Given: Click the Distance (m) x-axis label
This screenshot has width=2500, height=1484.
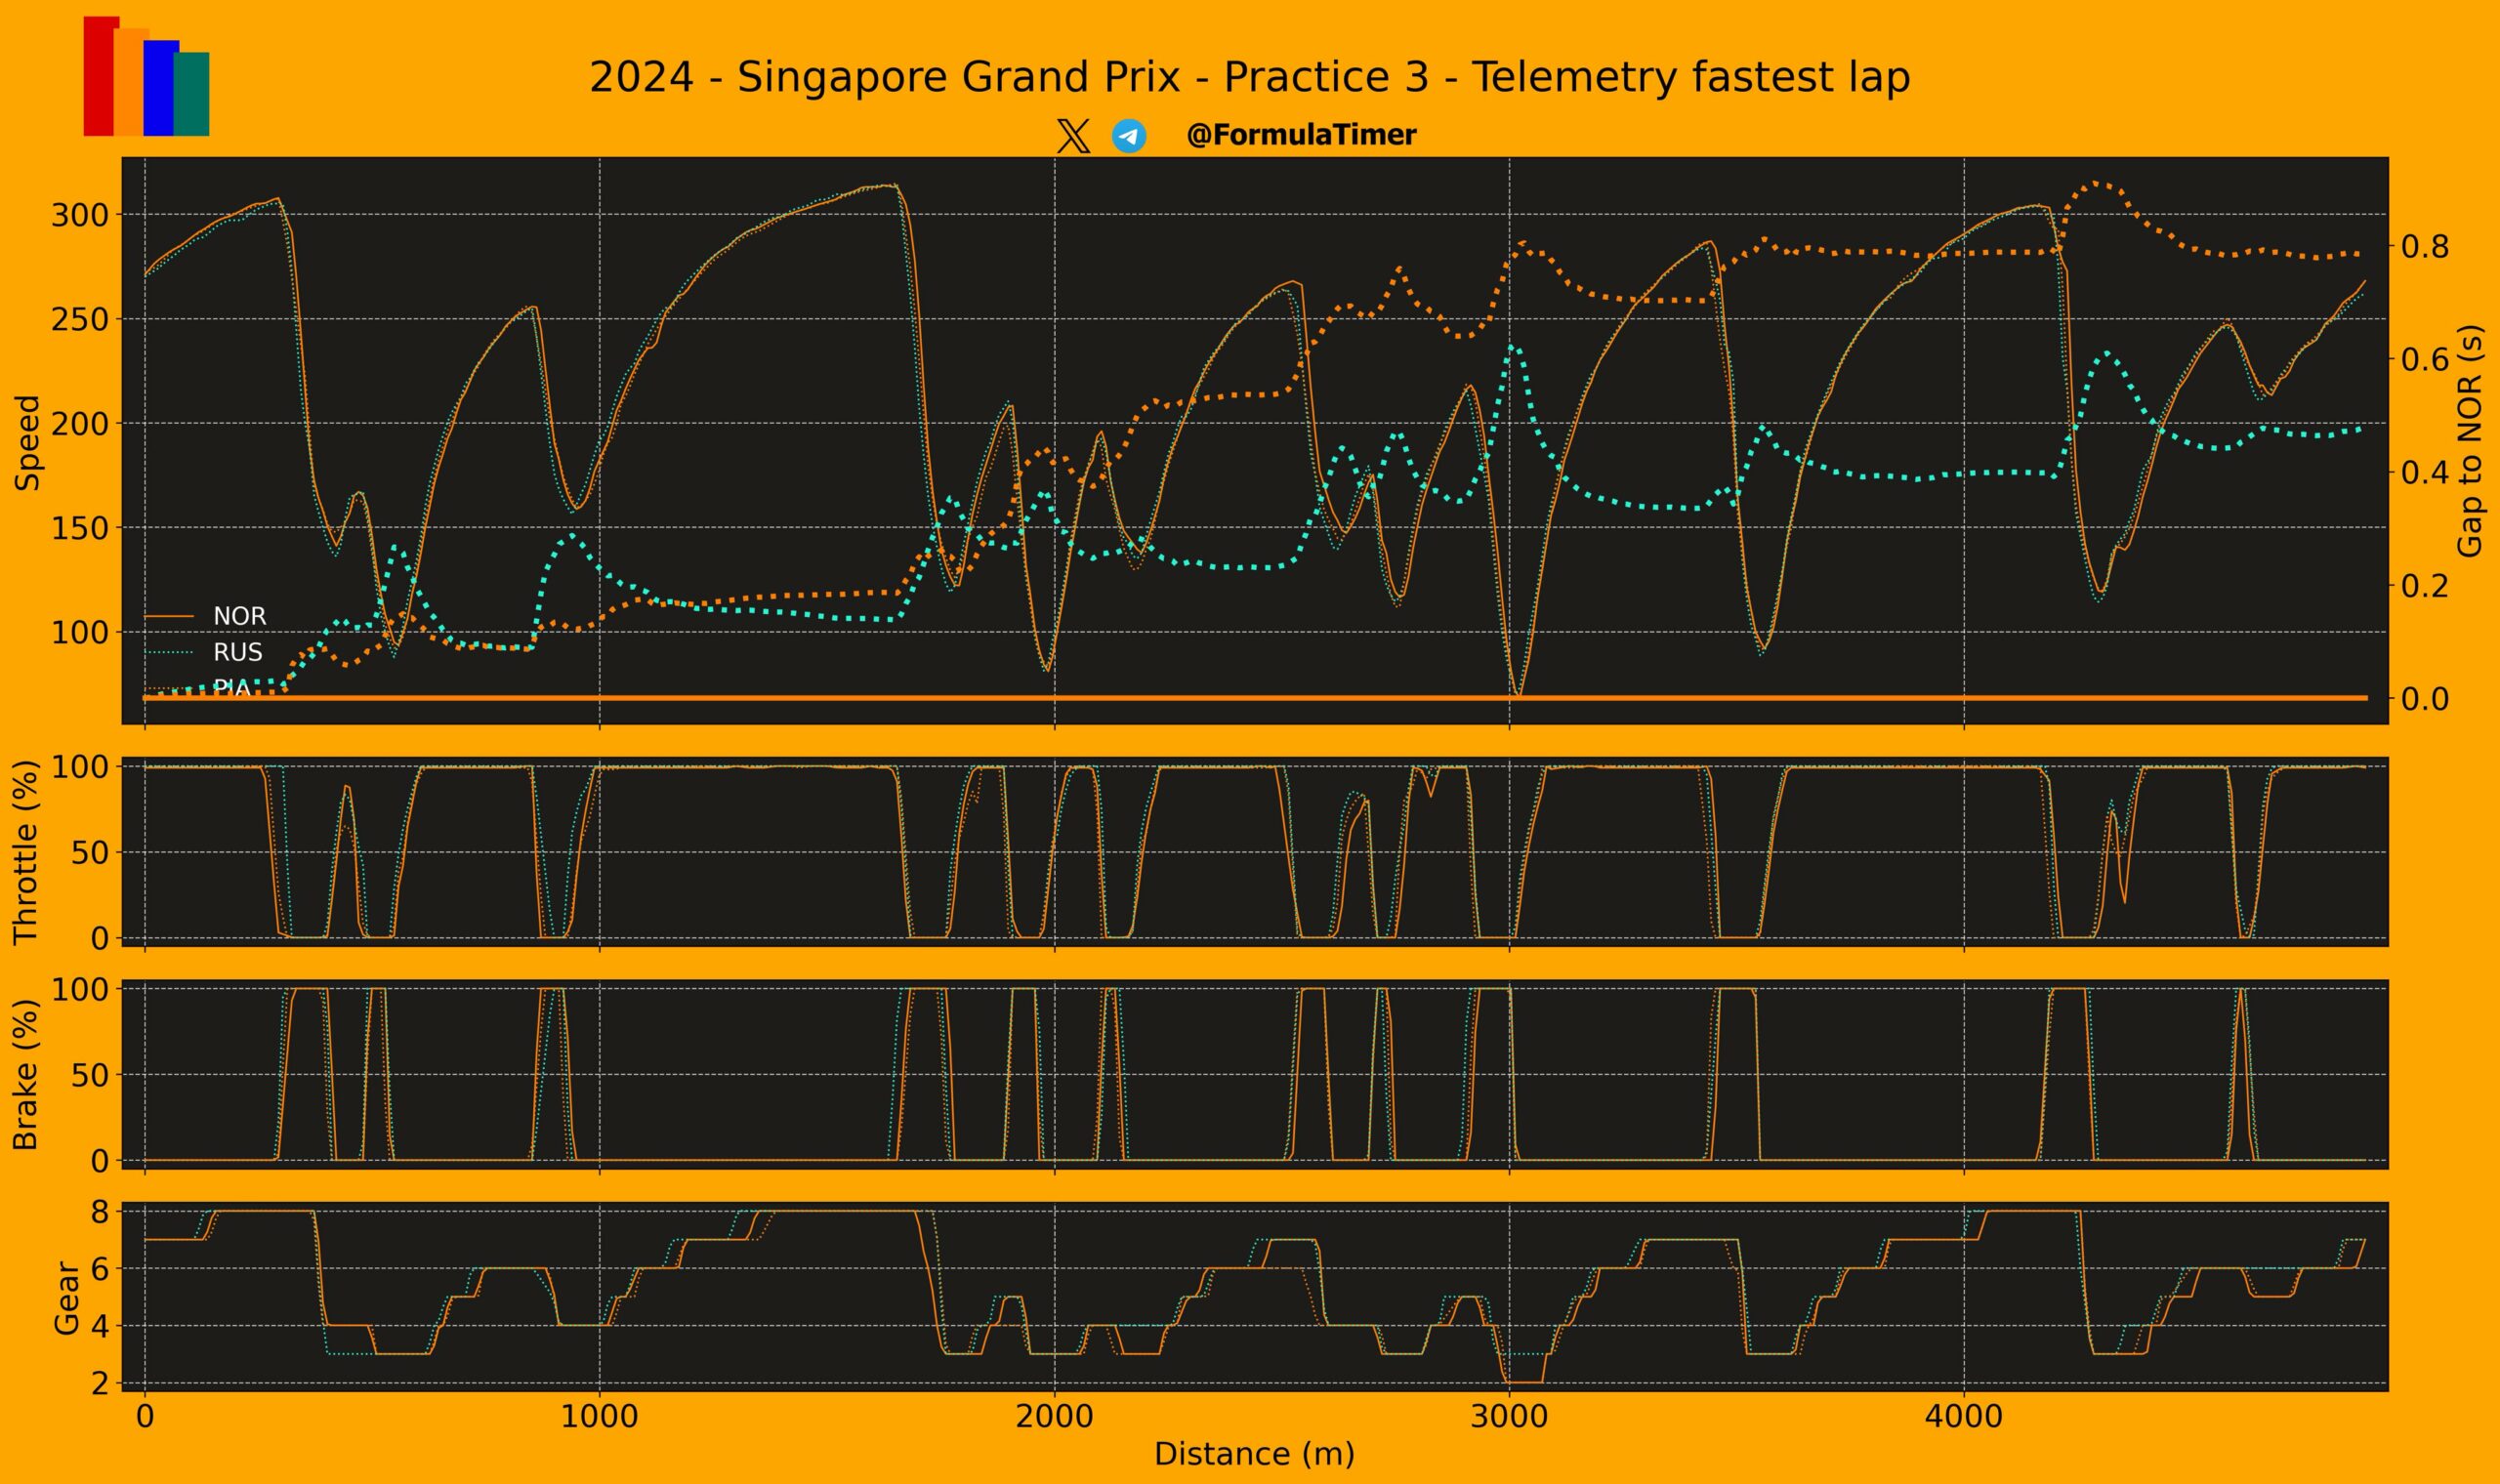Looking at the screenshot, I should 1254,1453.
